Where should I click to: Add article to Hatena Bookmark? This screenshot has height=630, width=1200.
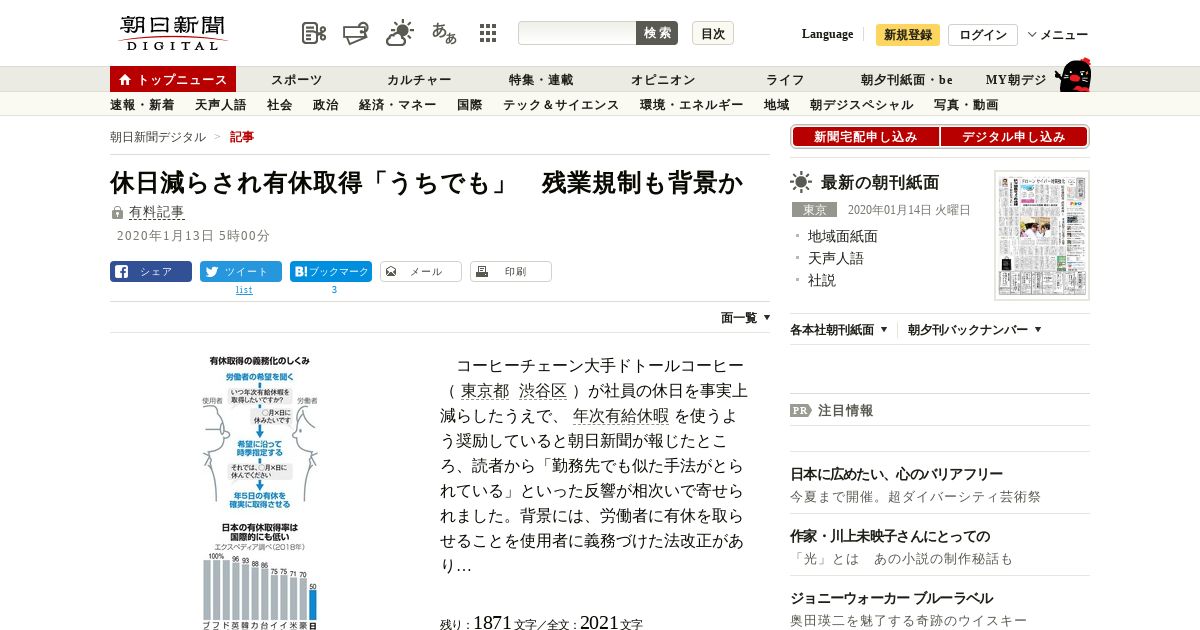tap(331, 271)
